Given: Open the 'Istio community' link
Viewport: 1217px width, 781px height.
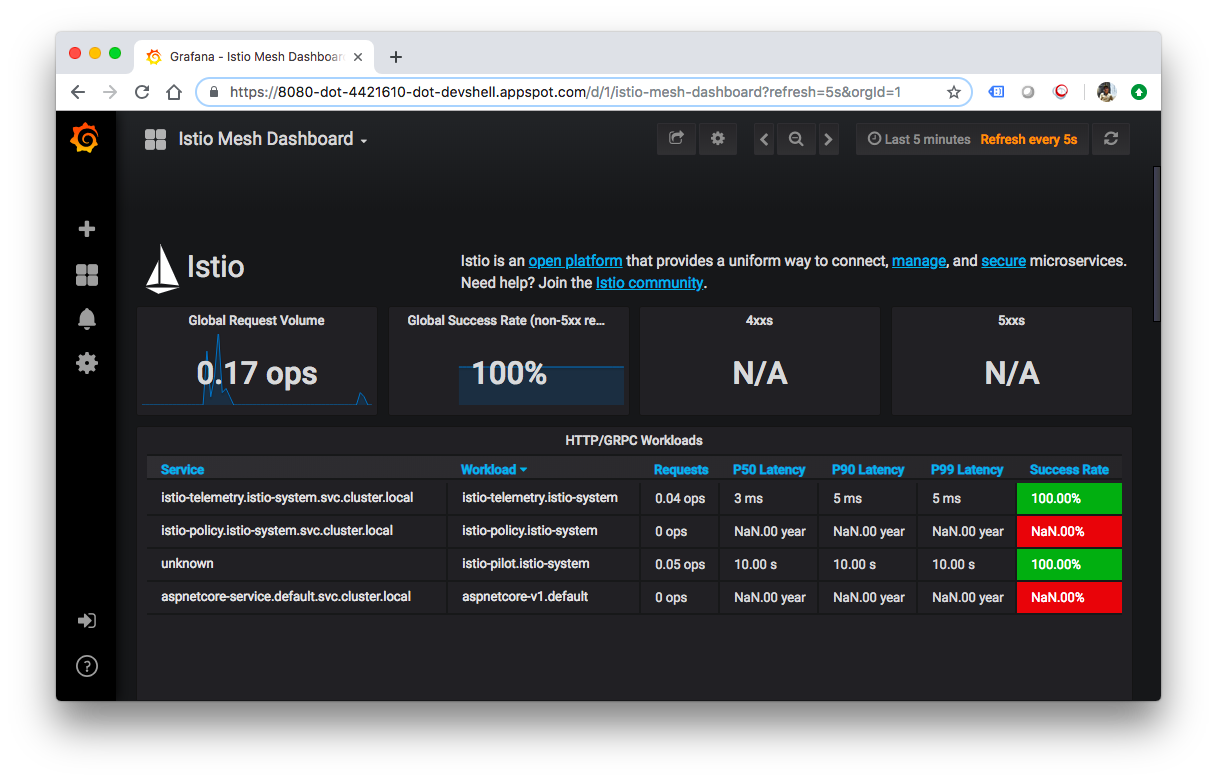Looking at the screenshot, I should pos(649,283).
